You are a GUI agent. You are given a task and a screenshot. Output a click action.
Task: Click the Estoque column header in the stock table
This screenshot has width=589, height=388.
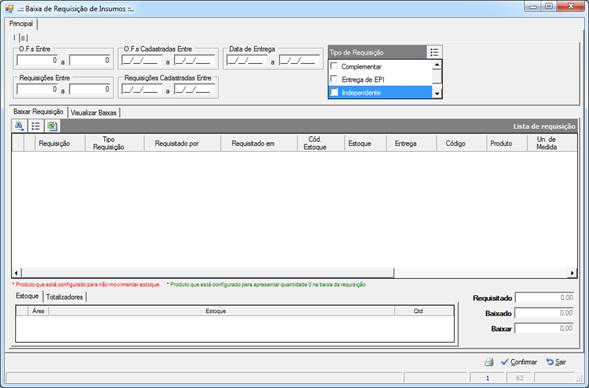tap(222, 311)
